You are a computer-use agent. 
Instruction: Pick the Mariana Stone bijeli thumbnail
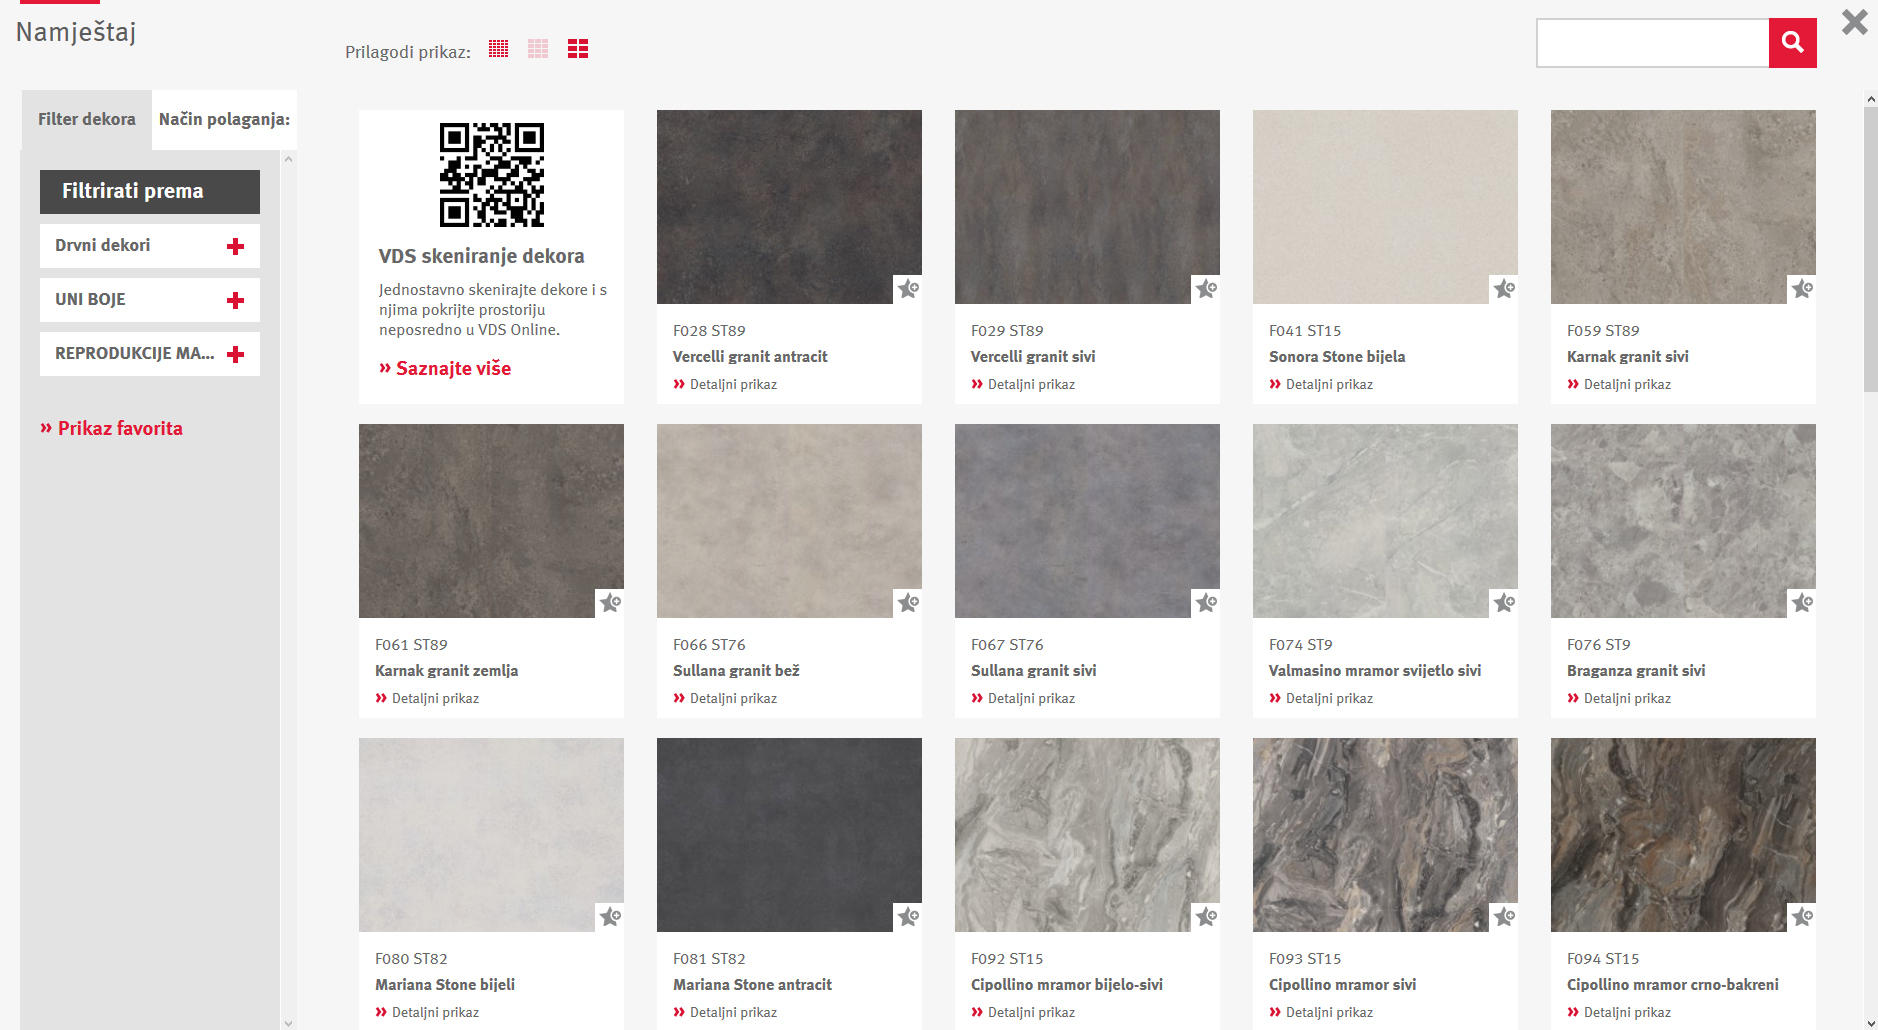[x=491, y=835]
